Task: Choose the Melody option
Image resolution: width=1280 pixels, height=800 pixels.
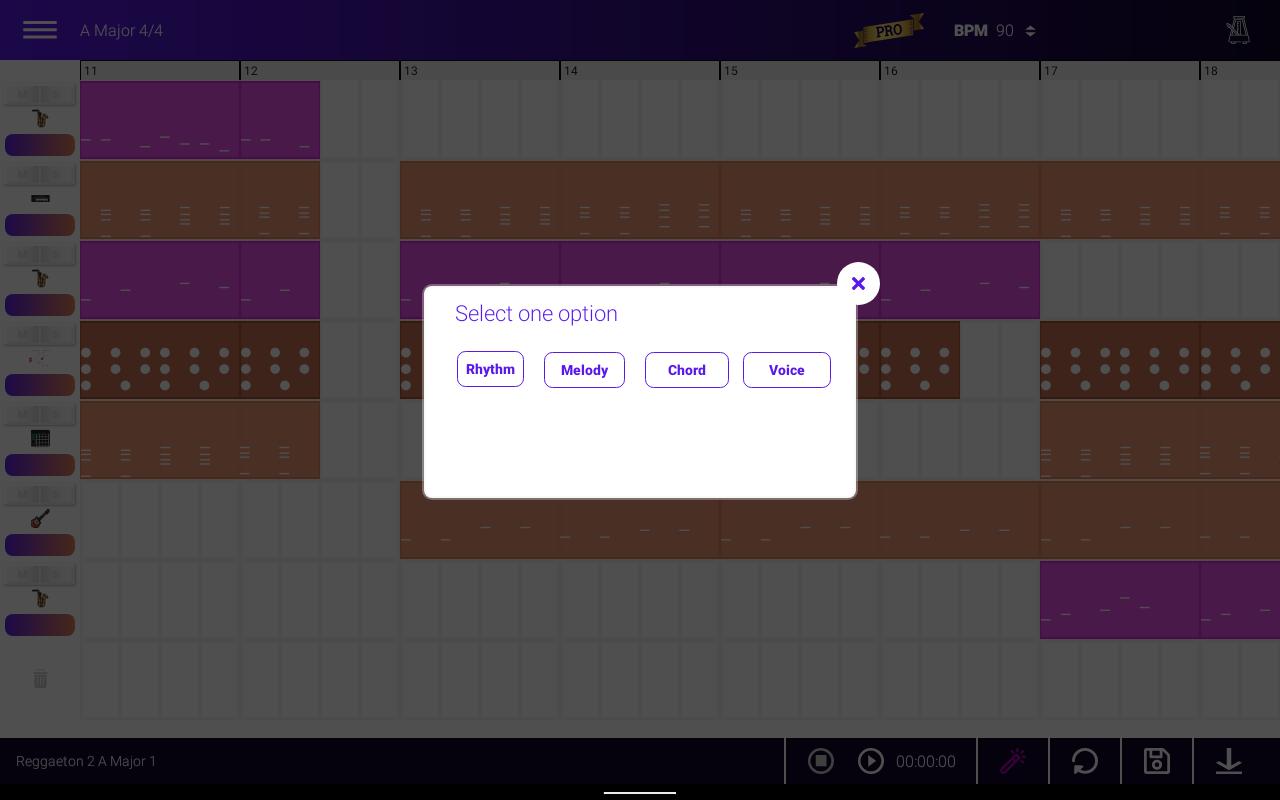Action: 584,370
